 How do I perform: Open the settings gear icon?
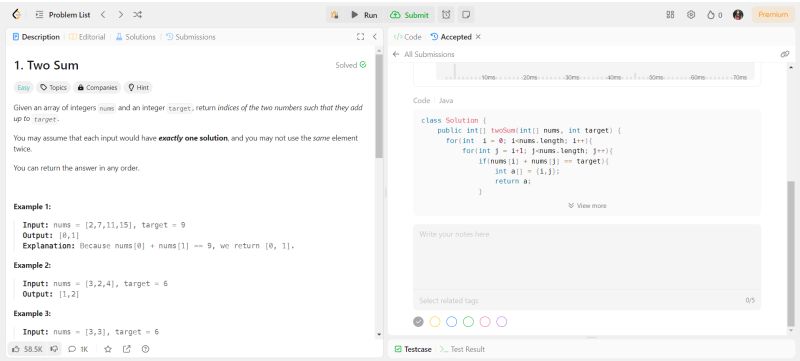pyautogui.click(x=691, y=15)
